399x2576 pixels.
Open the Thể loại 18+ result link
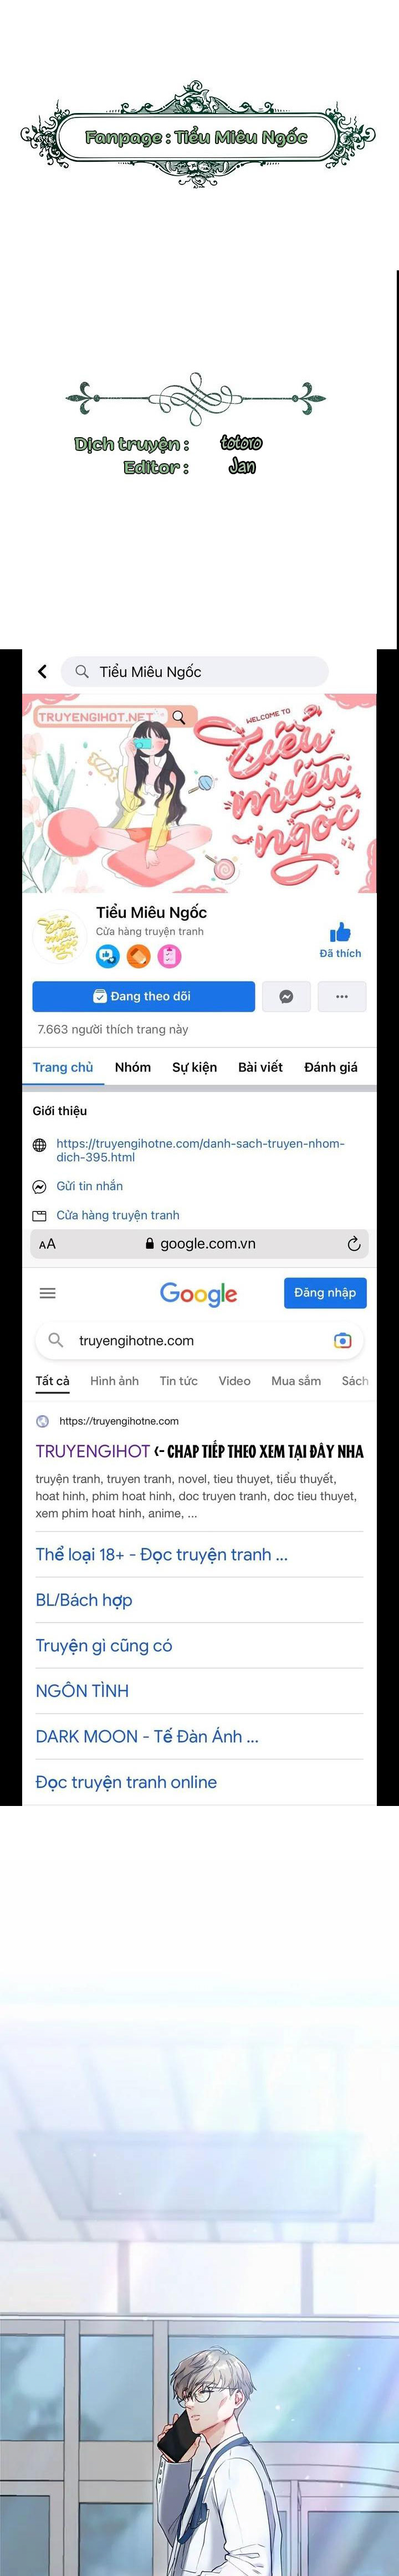tap(161, 1554)
